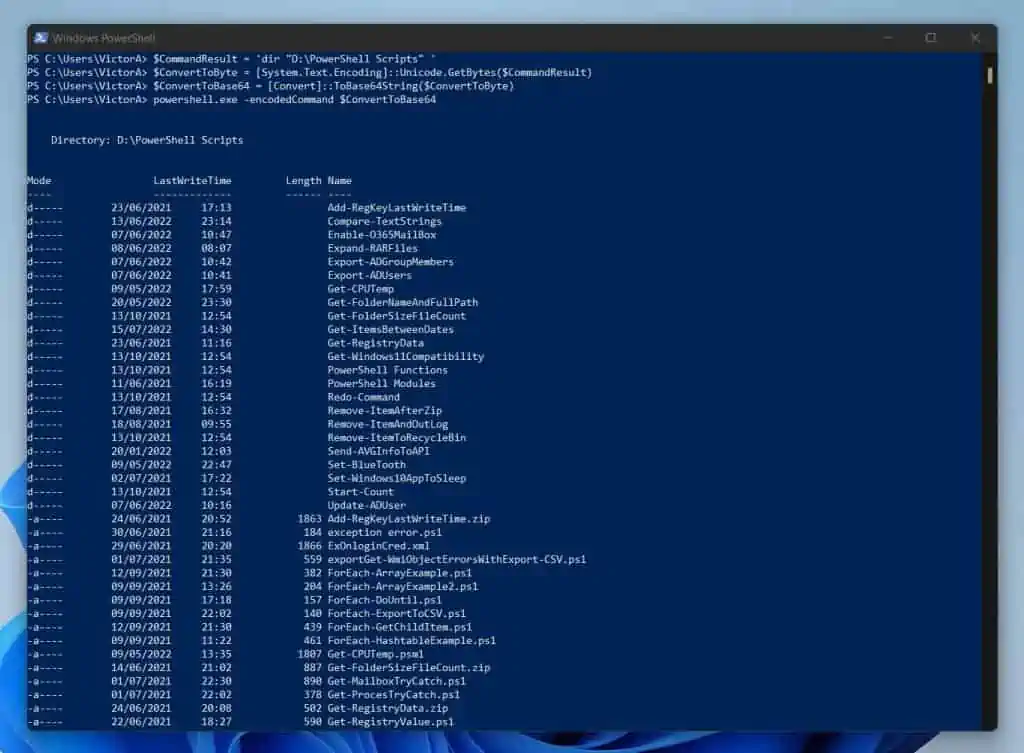1024x753 pixels.
Task: Select the Compare-TextStrings folder name
Action: point(385,221)
